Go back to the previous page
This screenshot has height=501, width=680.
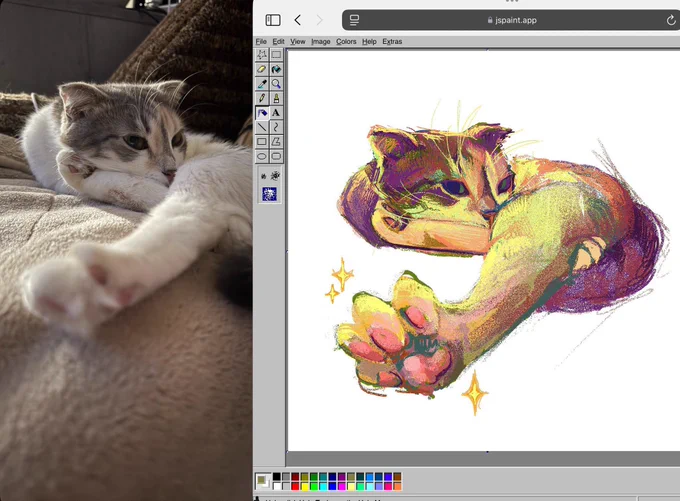coord(298,20)
